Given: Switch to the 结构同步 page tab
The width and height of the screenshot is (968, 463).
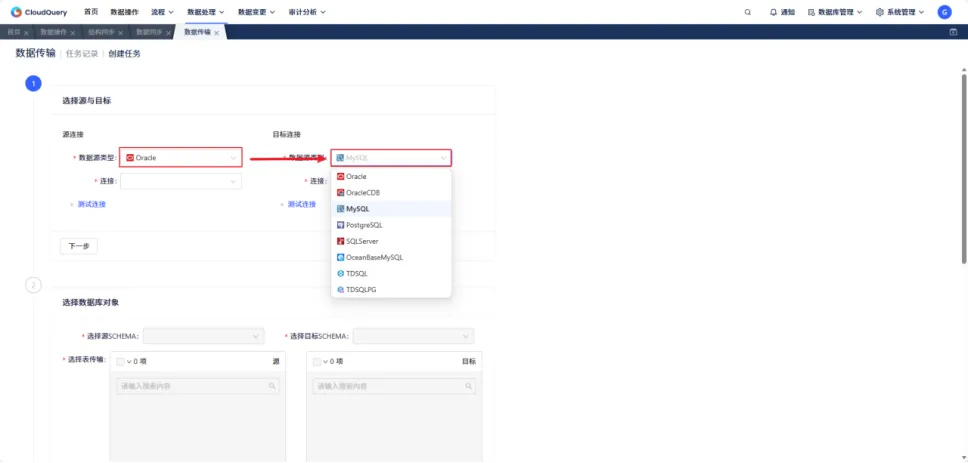Looking at the screenshot, I should click(101, 32).
